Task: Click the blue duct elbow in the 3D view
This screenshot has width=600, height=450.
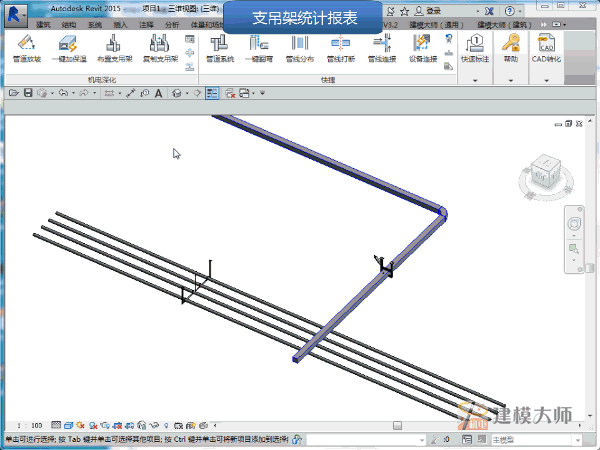Action: click(442, 212)
